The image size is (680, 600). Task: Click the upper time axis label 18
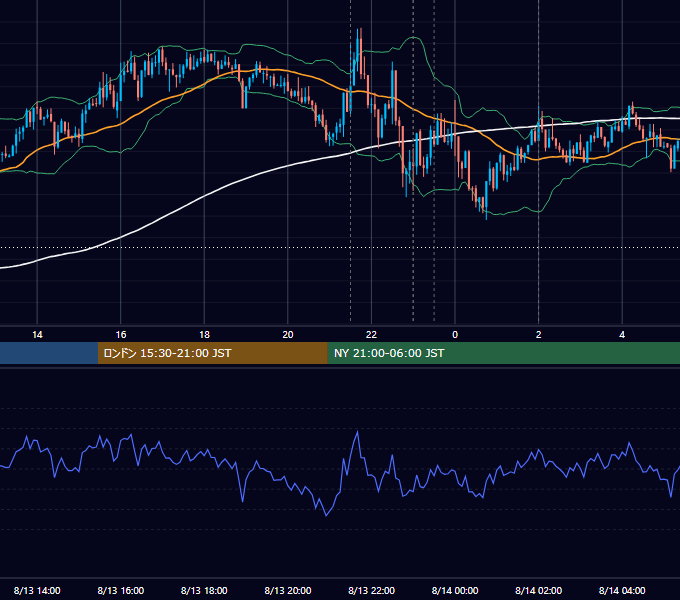click(204, 335)
